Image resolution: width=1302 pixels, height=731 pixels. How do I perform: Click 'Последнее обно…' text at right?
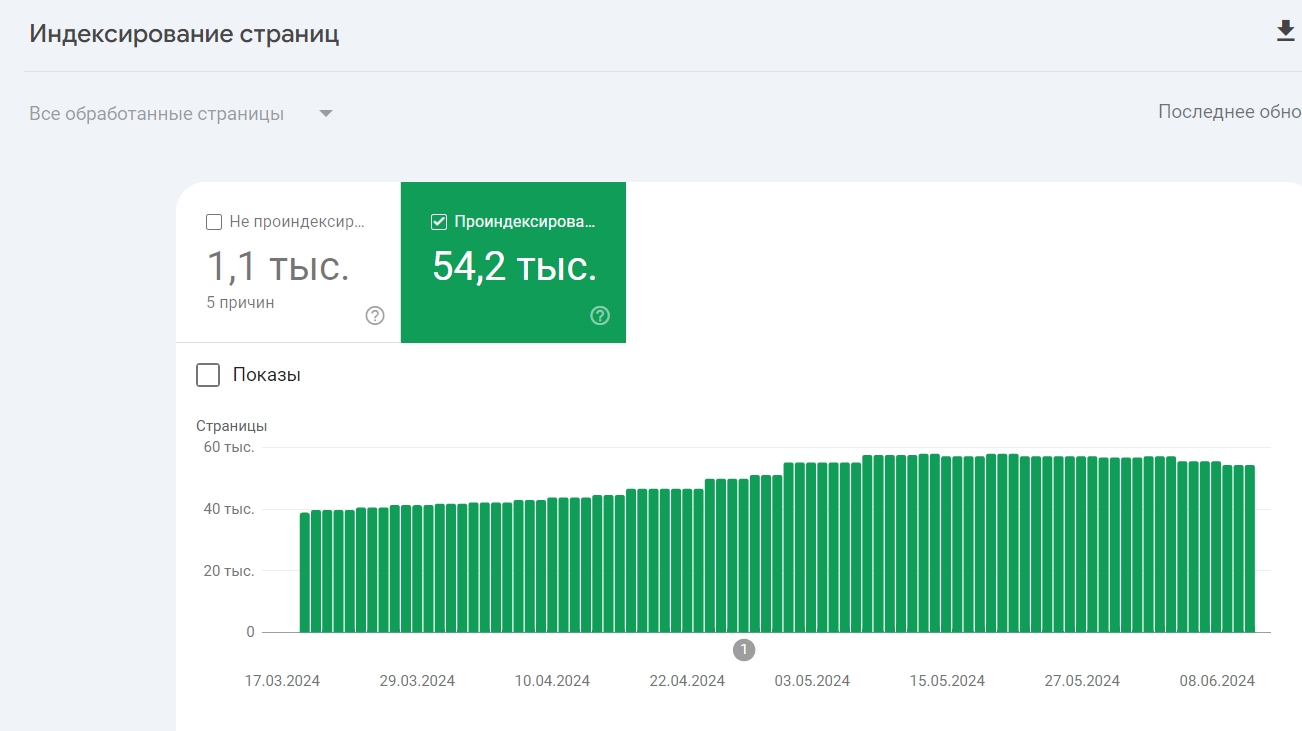1229,112
